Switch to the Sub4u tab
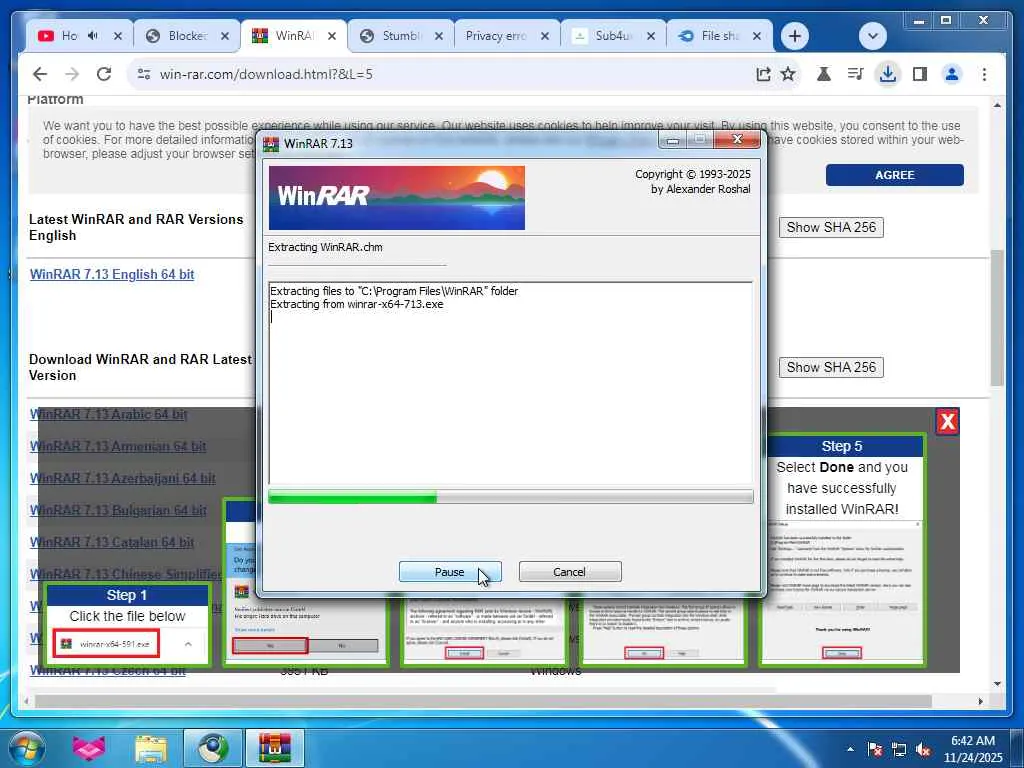Screen dimensions: 1024x768 click(x=611, y=36)
